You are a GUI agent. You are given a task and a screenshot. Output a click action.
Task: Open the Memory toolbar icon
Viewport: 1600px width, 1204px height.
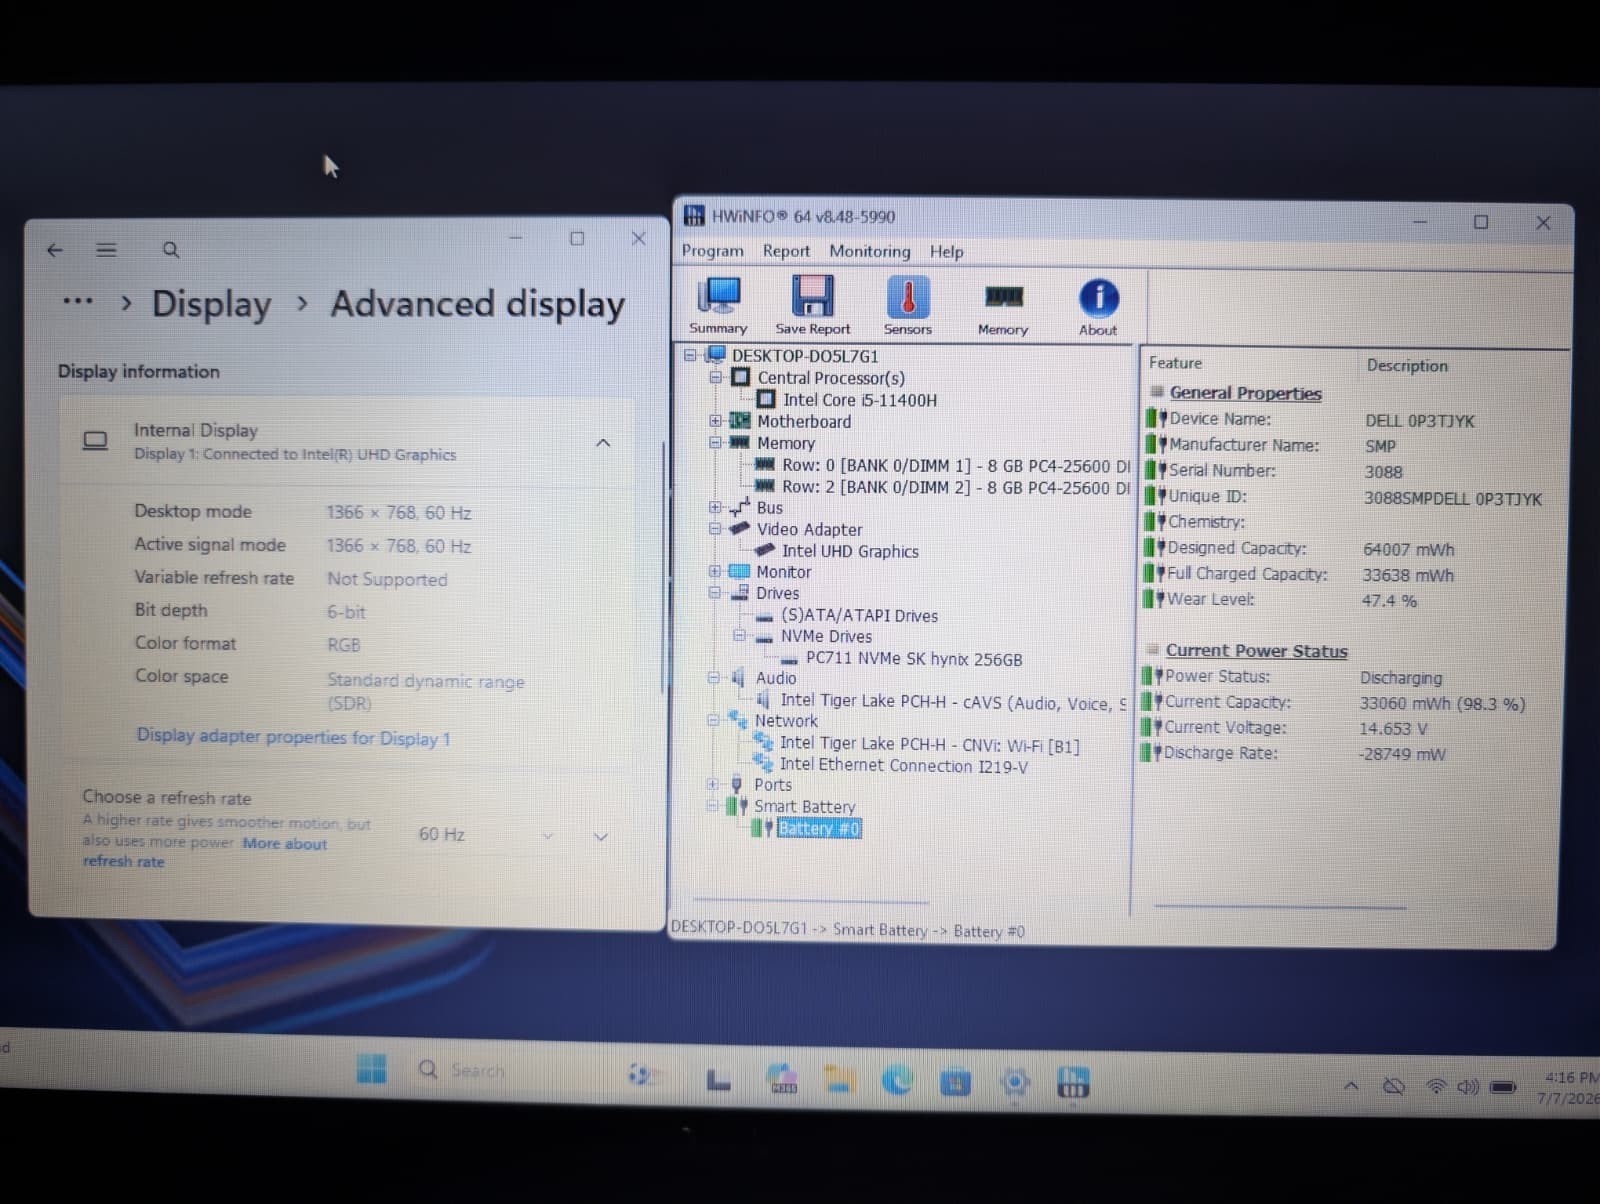pyautogui.click(x=1003, y=296)
